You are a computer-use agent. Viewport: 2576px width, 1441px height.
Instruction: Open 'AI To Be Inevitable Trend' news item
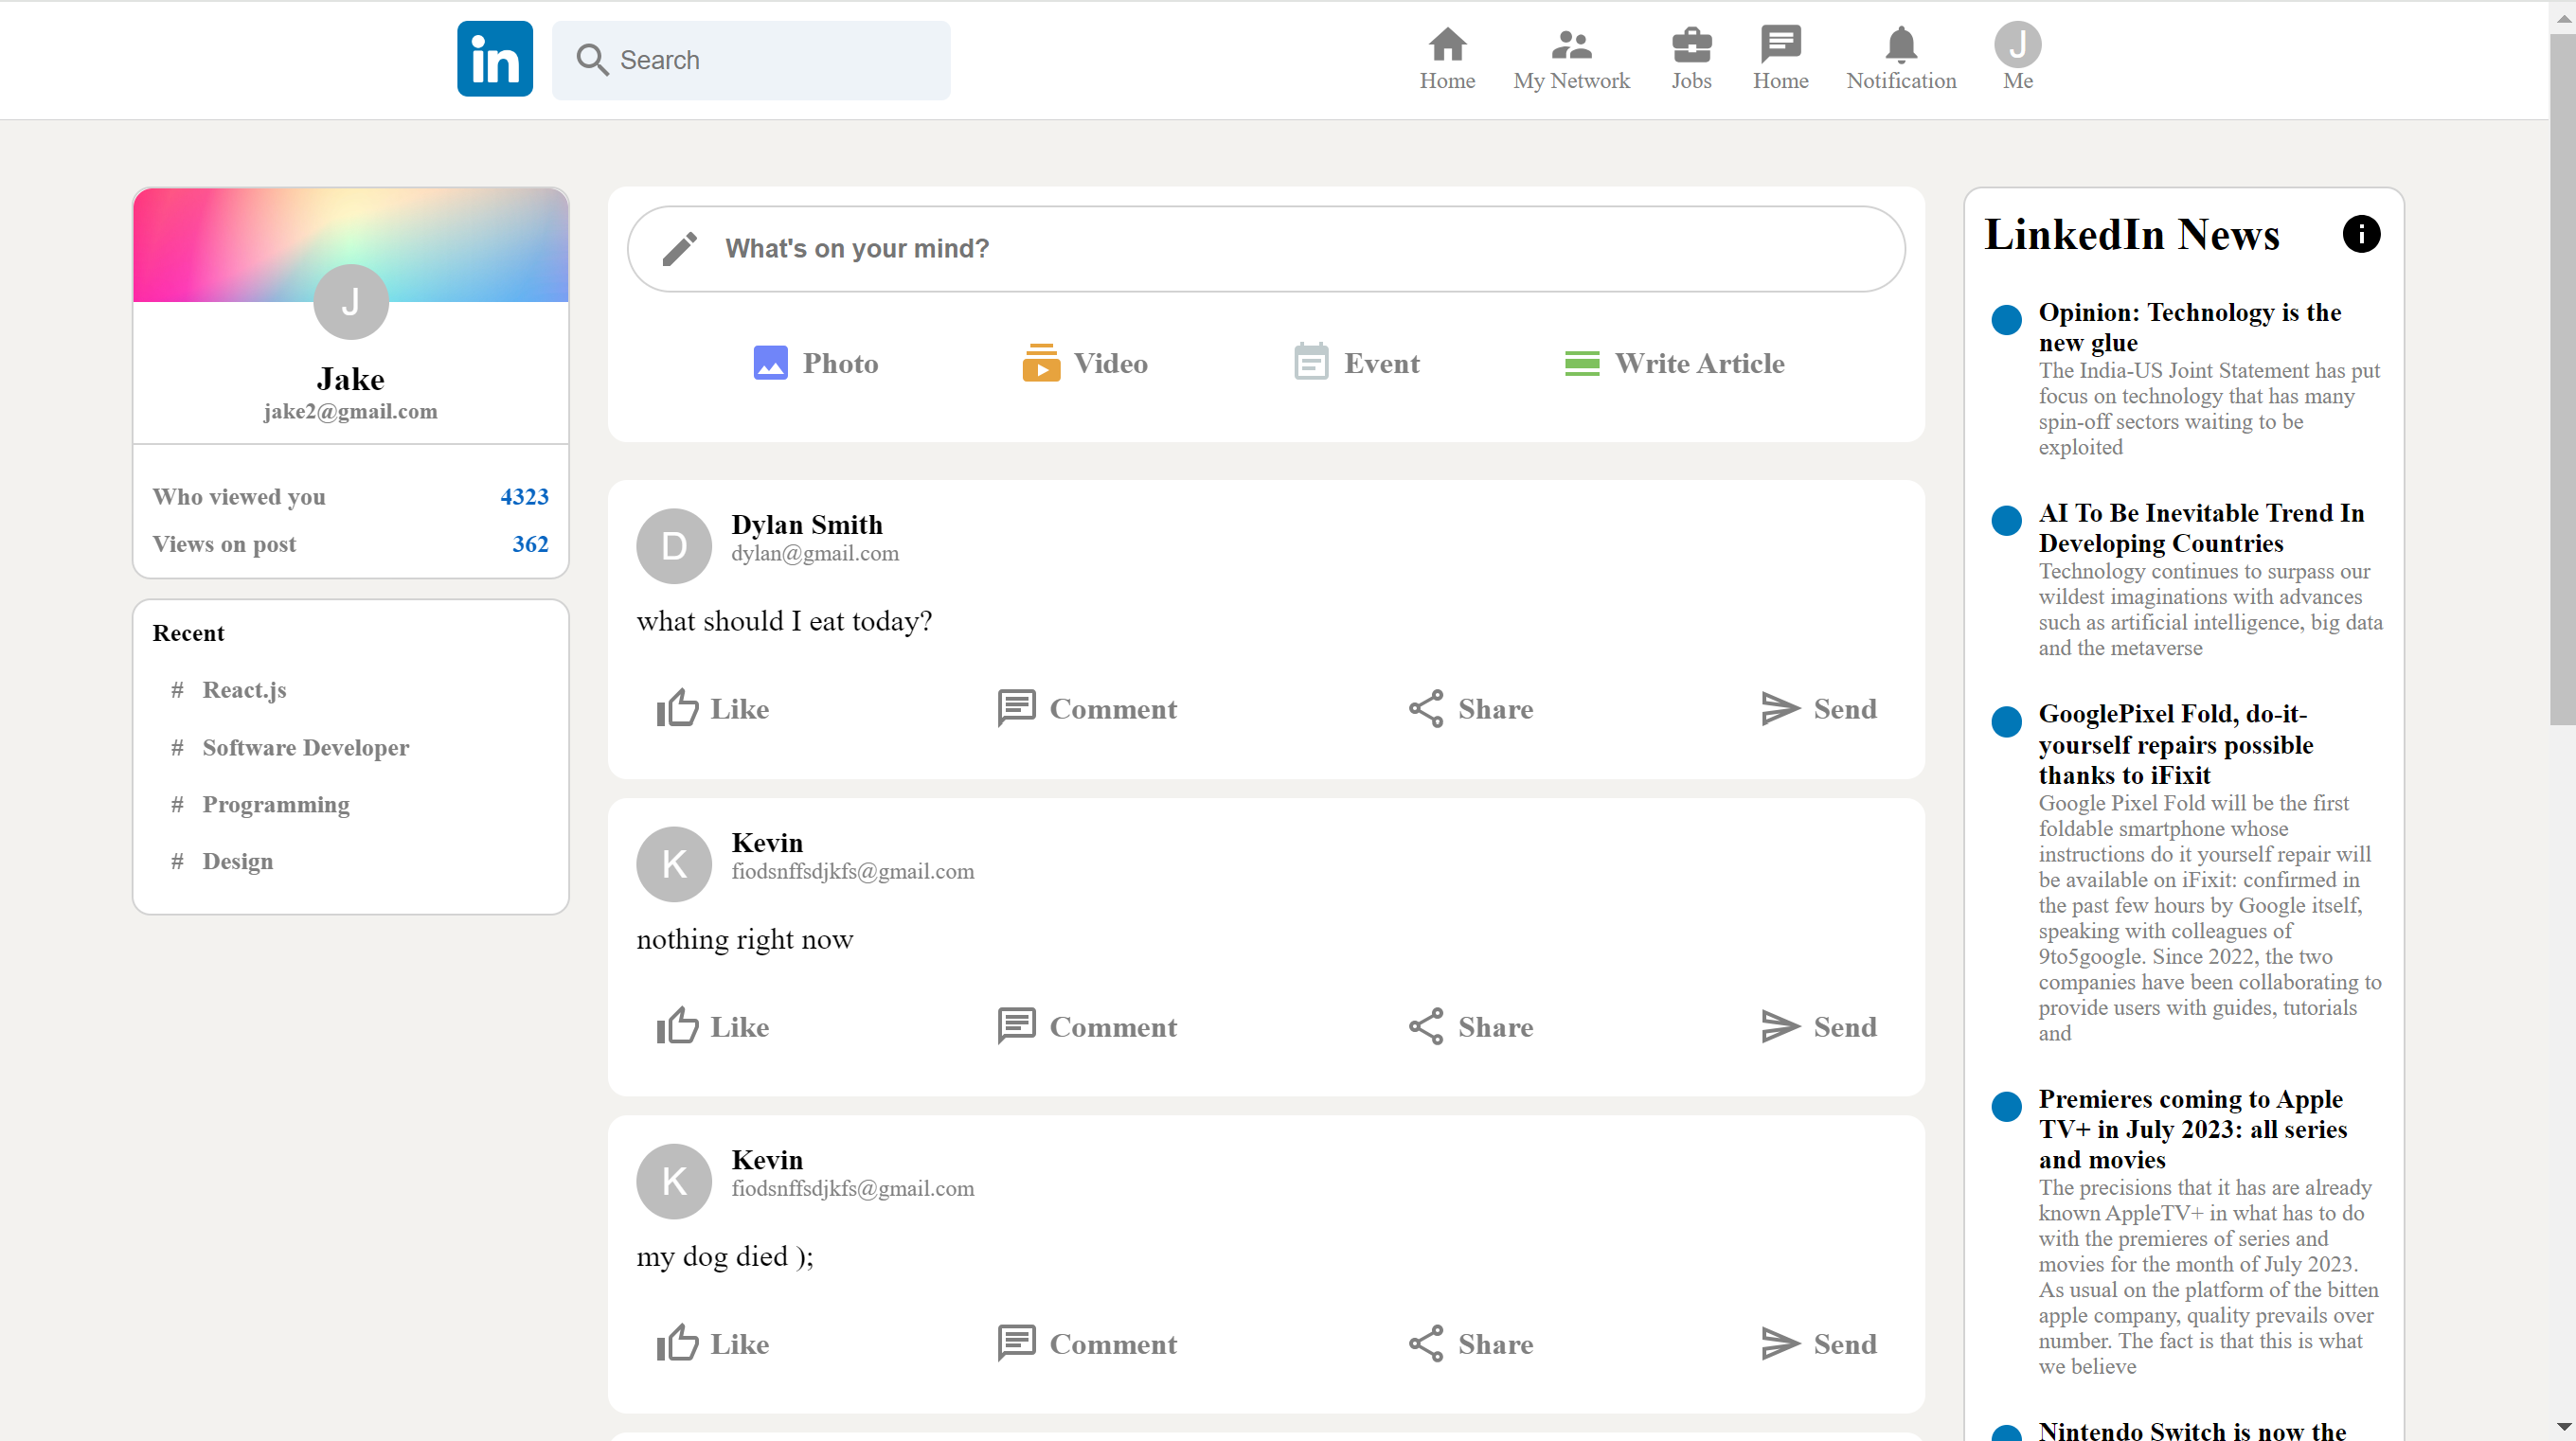coord(2201,528)
